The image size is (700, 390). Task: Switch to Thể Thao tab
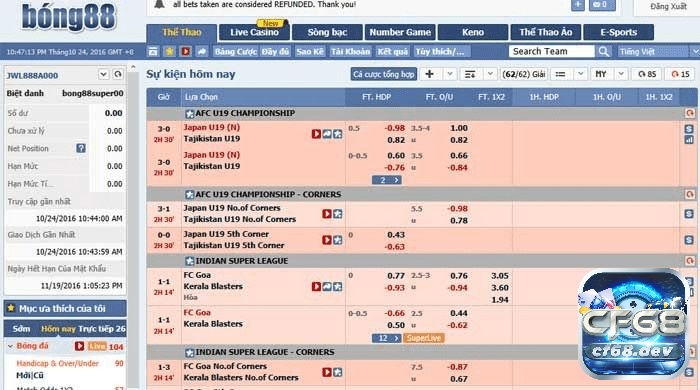tap(182, 32)
